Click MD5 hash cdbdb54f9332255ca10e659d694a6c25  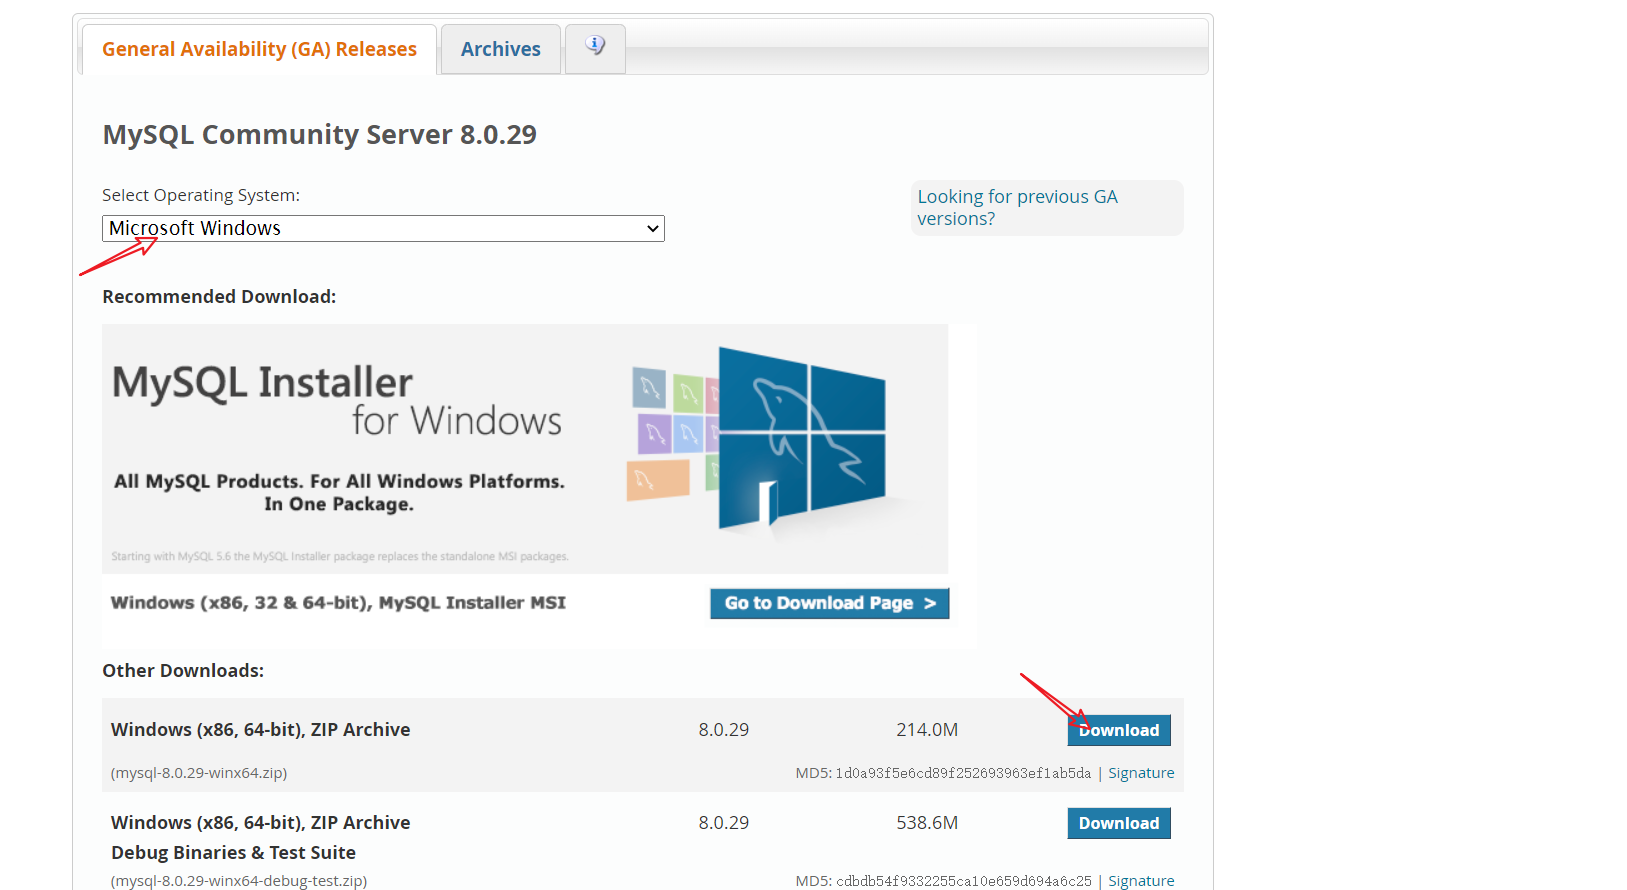point(963,881)
